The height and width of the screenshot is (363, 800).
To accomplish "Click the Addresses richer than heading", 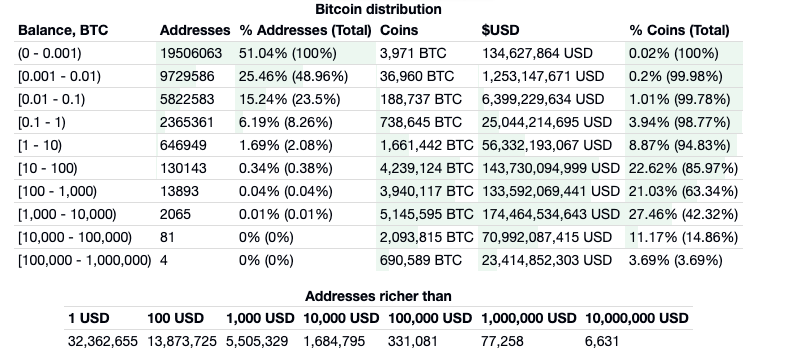I will [x=378, y=296].
